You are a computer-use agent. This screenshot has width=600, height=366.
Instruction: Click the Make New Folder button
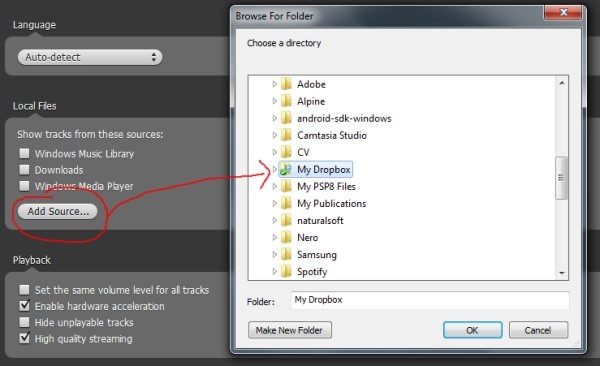290,330
